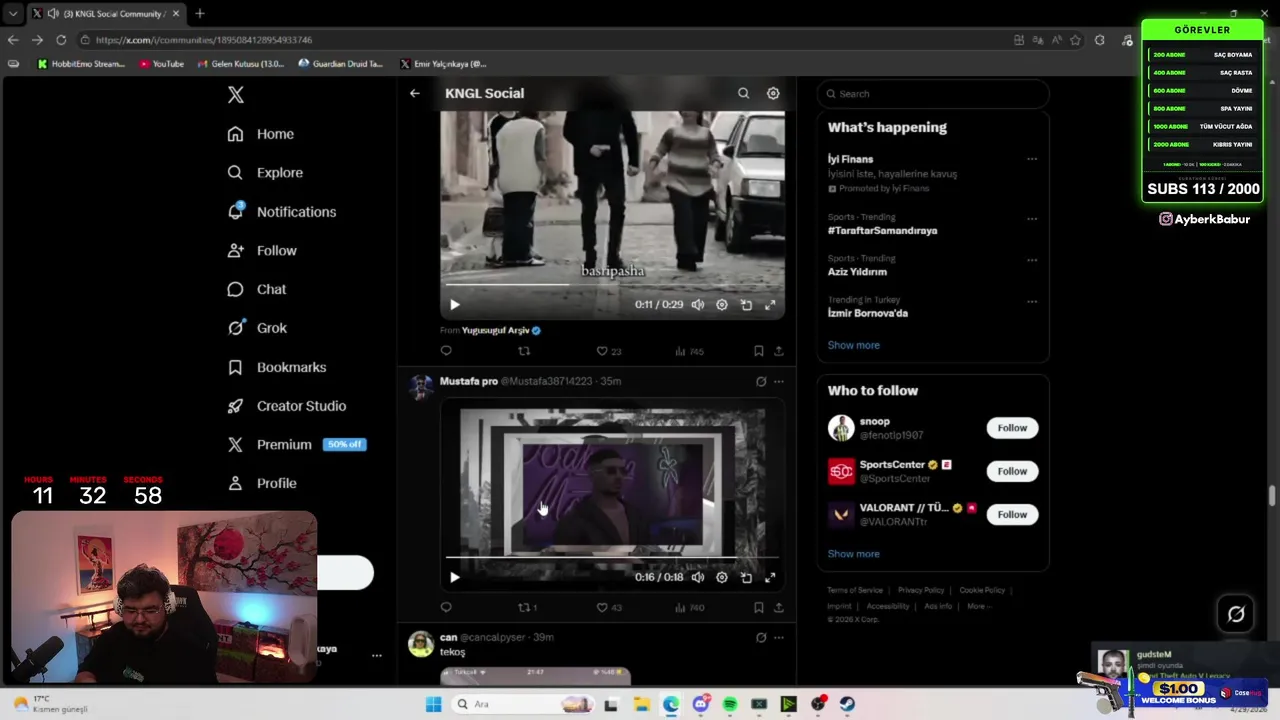Reply to the Yugusuguf Arşiv video post
Screen dimensions: 1280x720
[x=446, y=351]
